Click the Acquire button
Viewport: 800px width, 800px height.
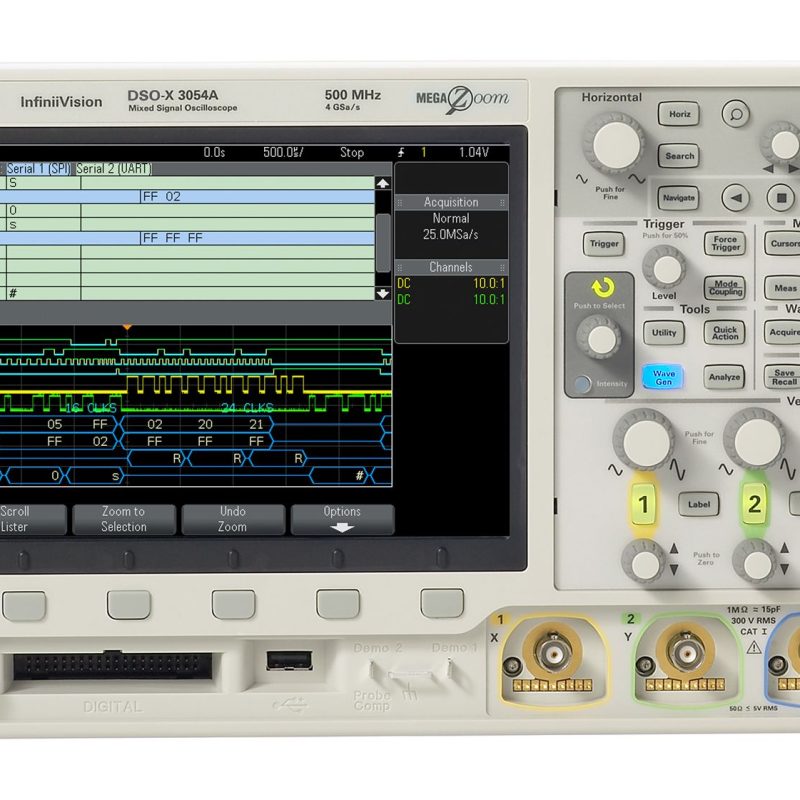point(784,332)
